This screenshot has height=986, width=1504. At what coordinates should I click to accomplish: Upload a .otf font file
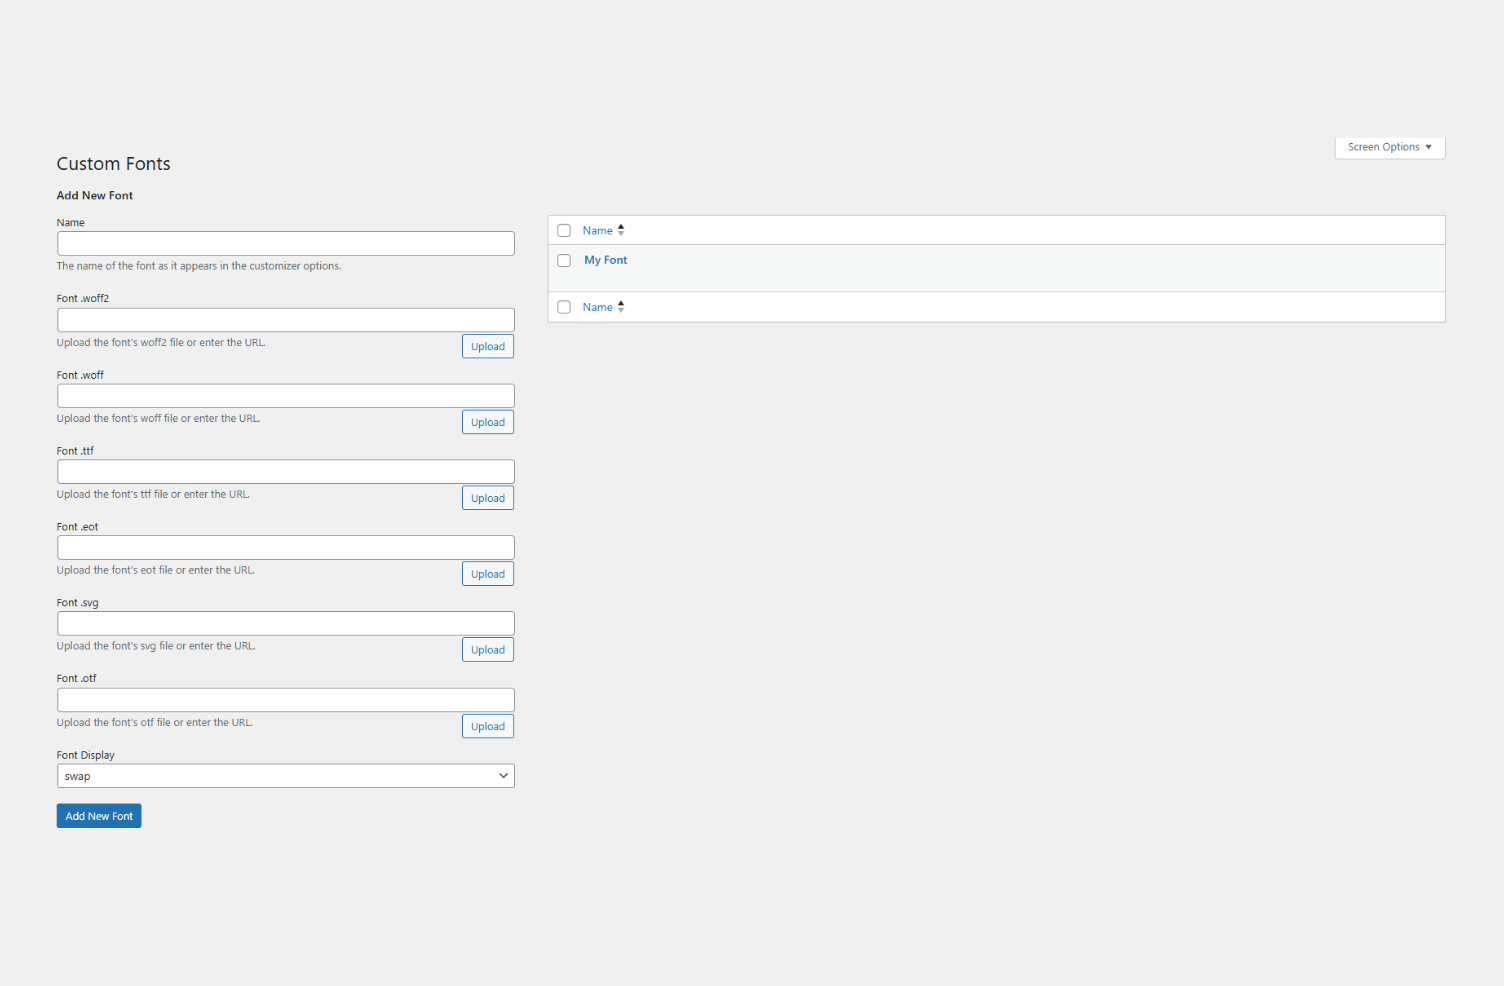point(488,726)
